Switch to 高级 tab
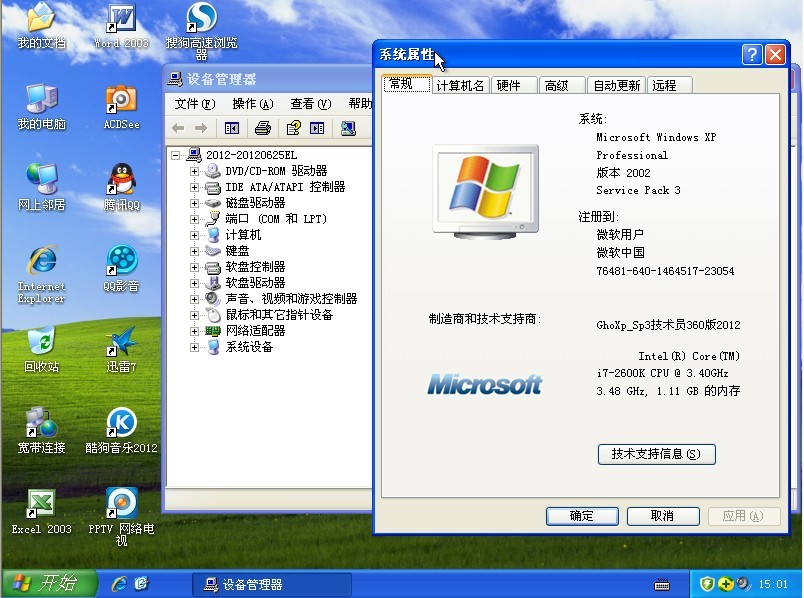This screenshot has width=804, height=598. 561,85
